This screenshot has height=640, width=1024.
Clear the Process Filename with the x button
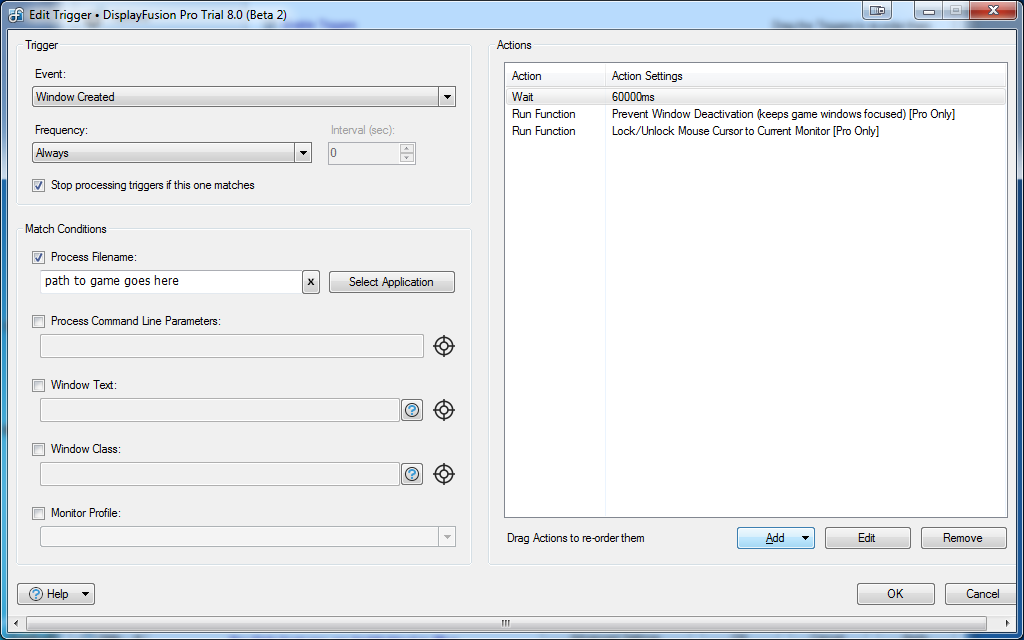pos(311,282)
